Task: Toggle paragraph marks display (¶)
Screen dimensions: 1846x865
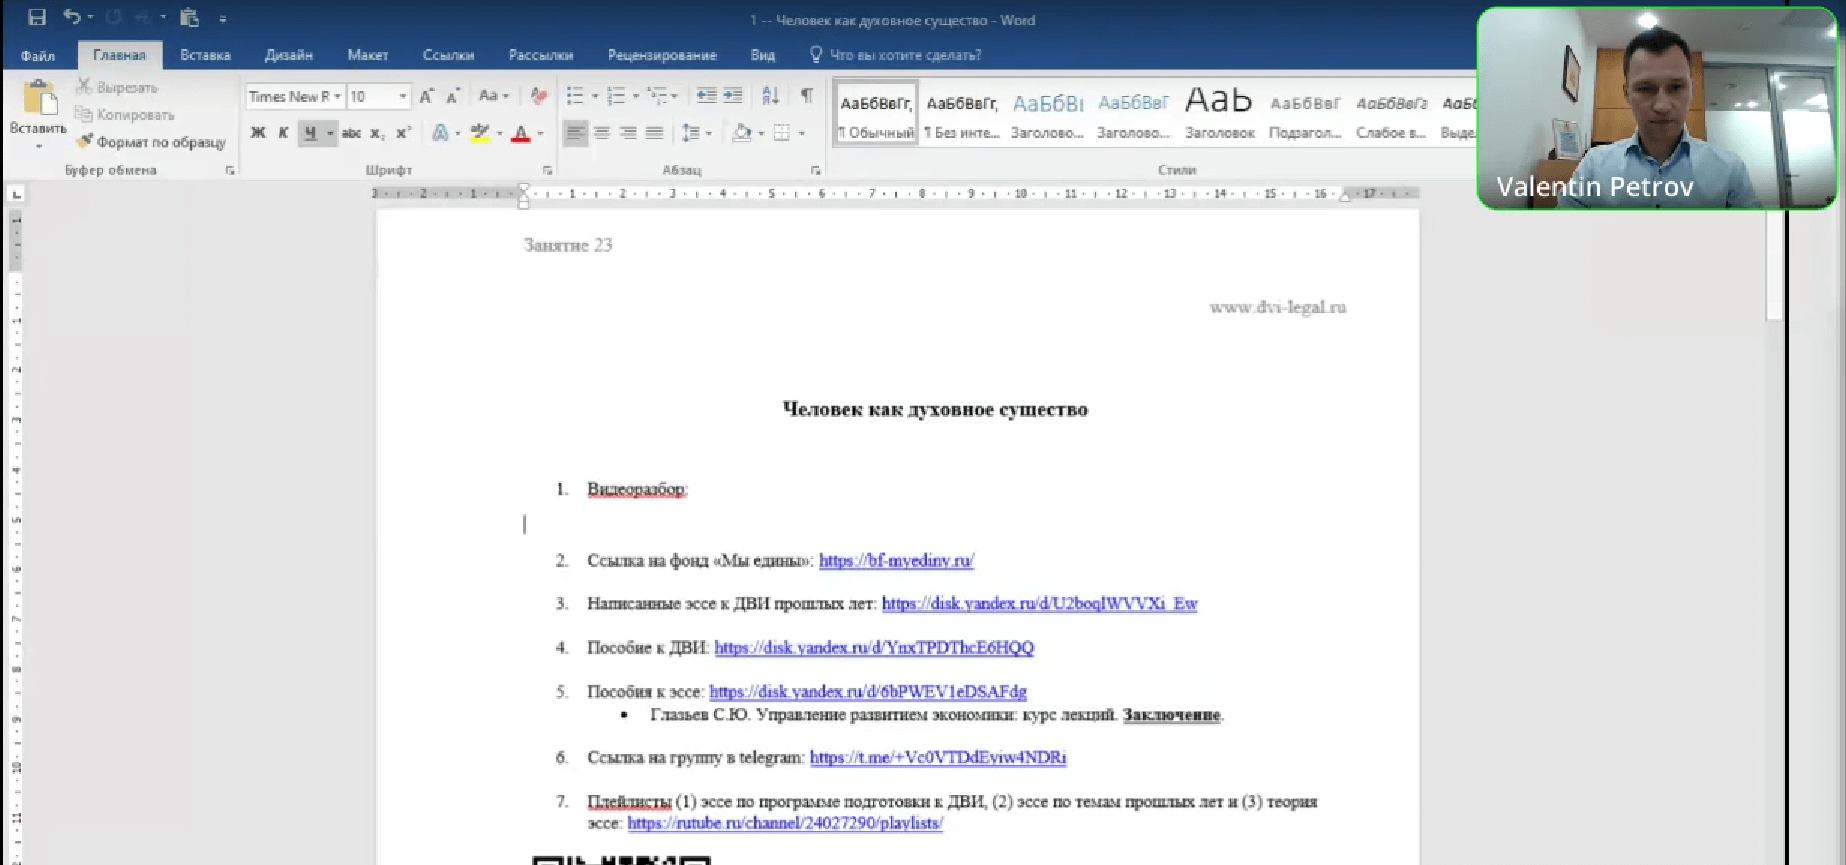Action: point(806,96)
